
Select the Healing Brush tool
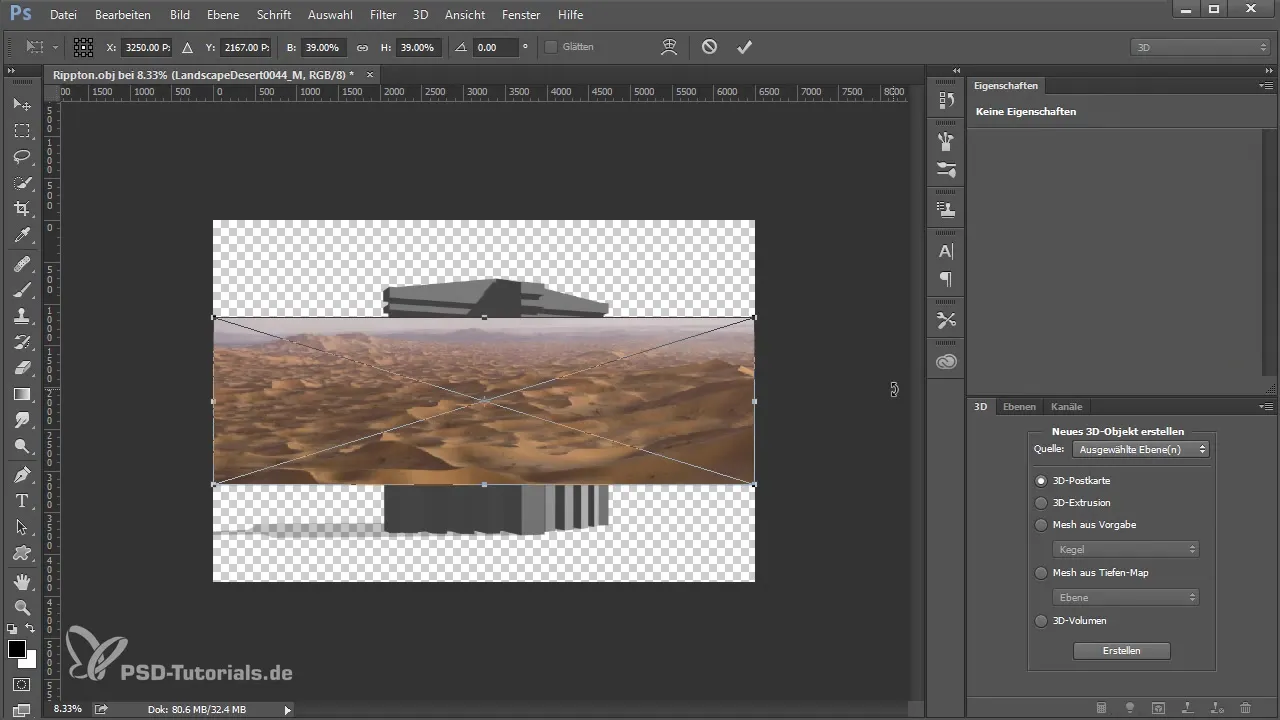(21, 264)
